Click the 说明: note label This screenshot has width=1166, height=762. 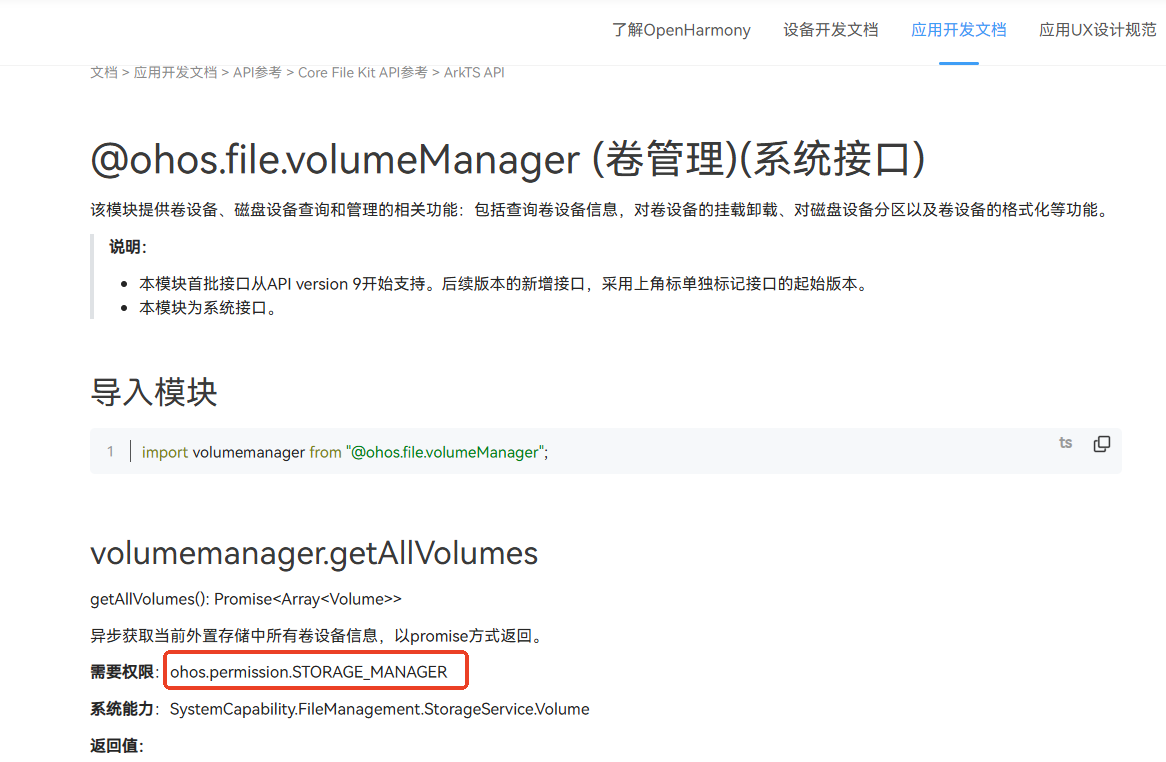[x=128, y=248]
